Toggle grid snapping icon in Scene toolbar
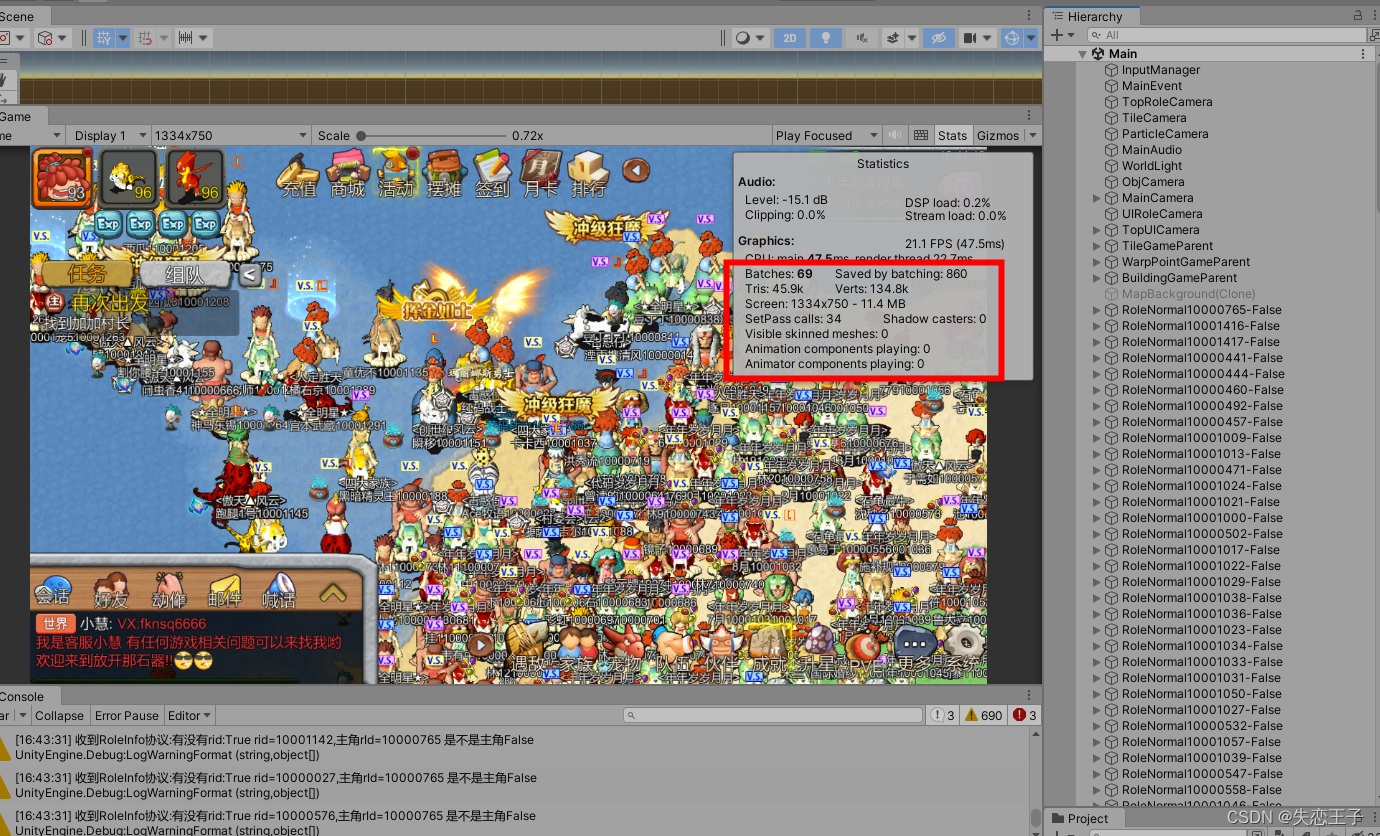 point(144,38)
